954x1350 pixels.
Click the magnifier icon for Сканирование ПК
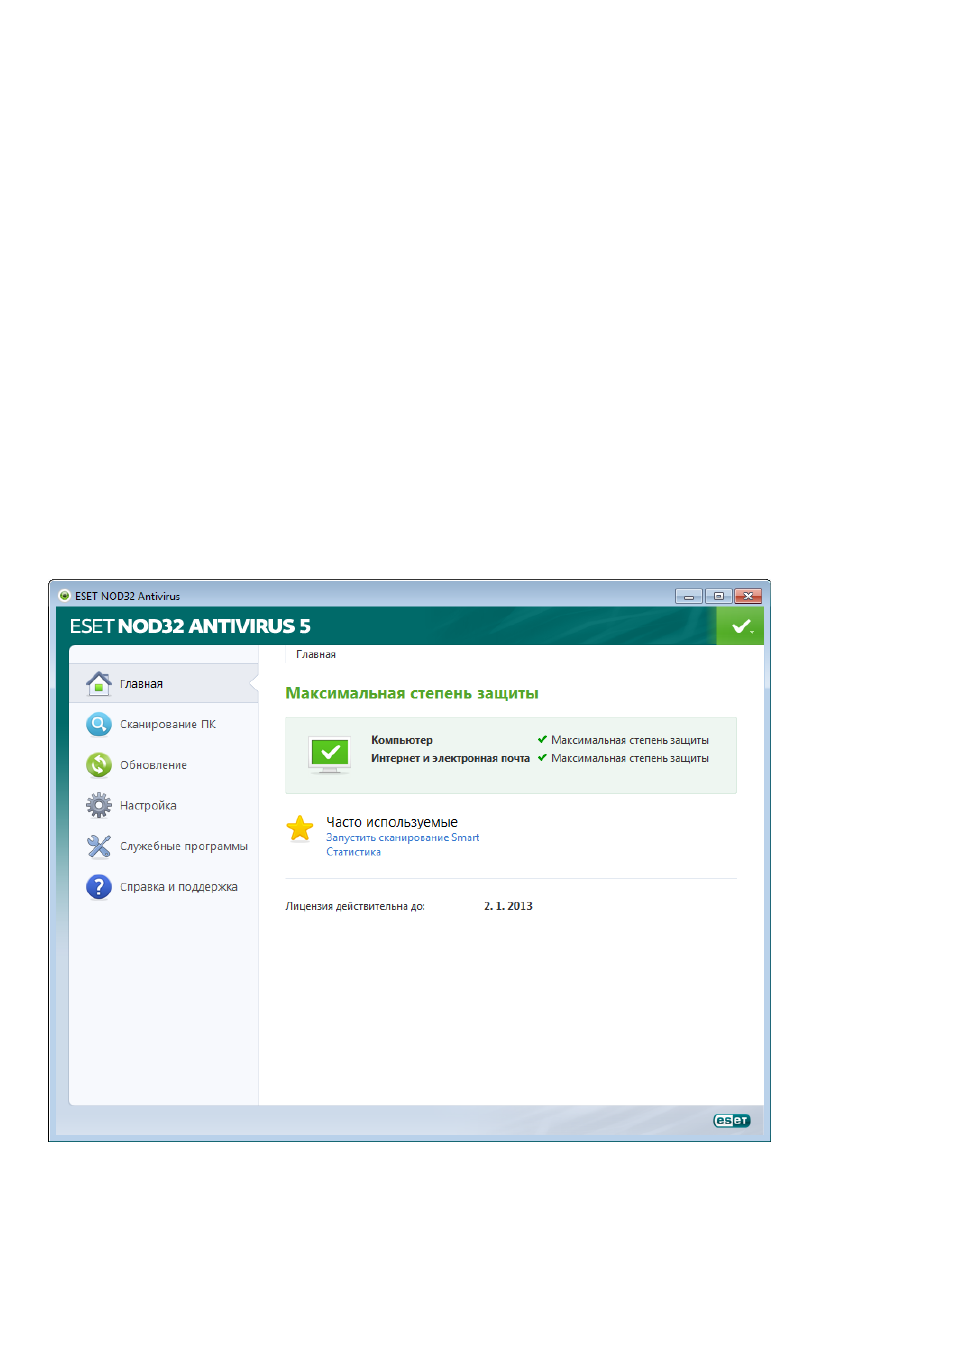(x=98, y=724)
